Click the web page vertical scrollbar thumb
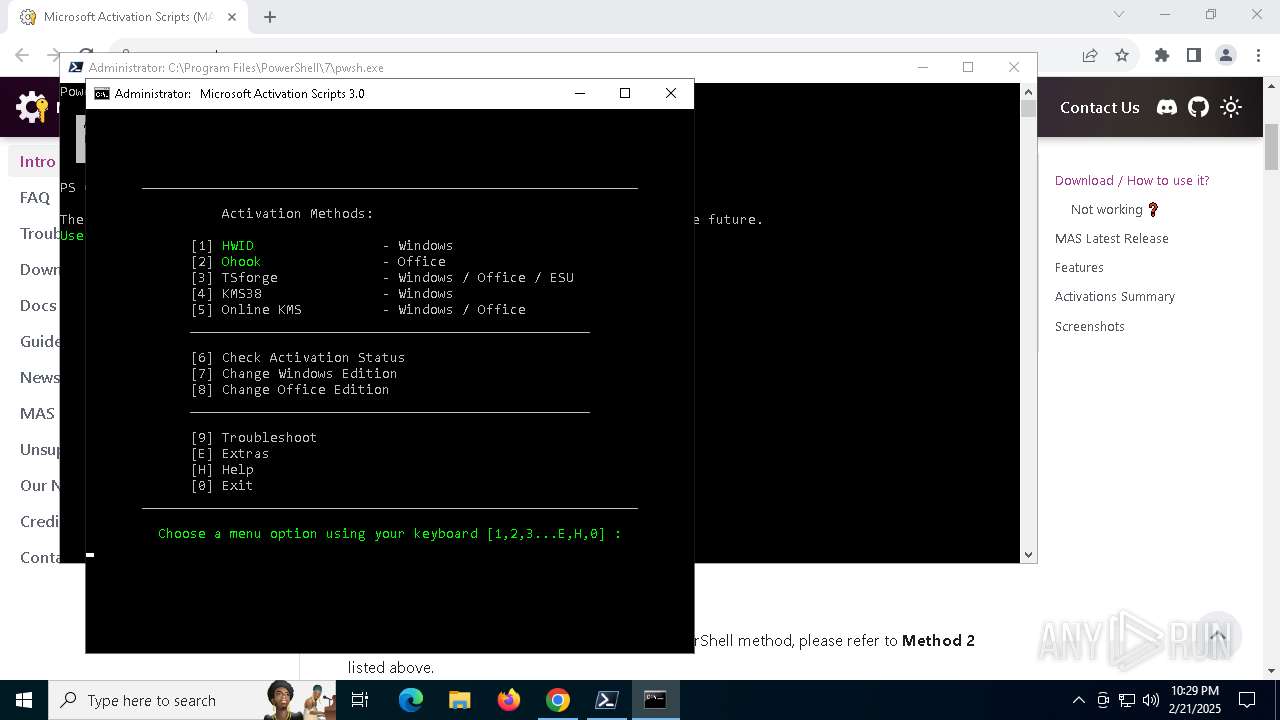This screenshot has height=720, width=1280. pos(1272,147)
